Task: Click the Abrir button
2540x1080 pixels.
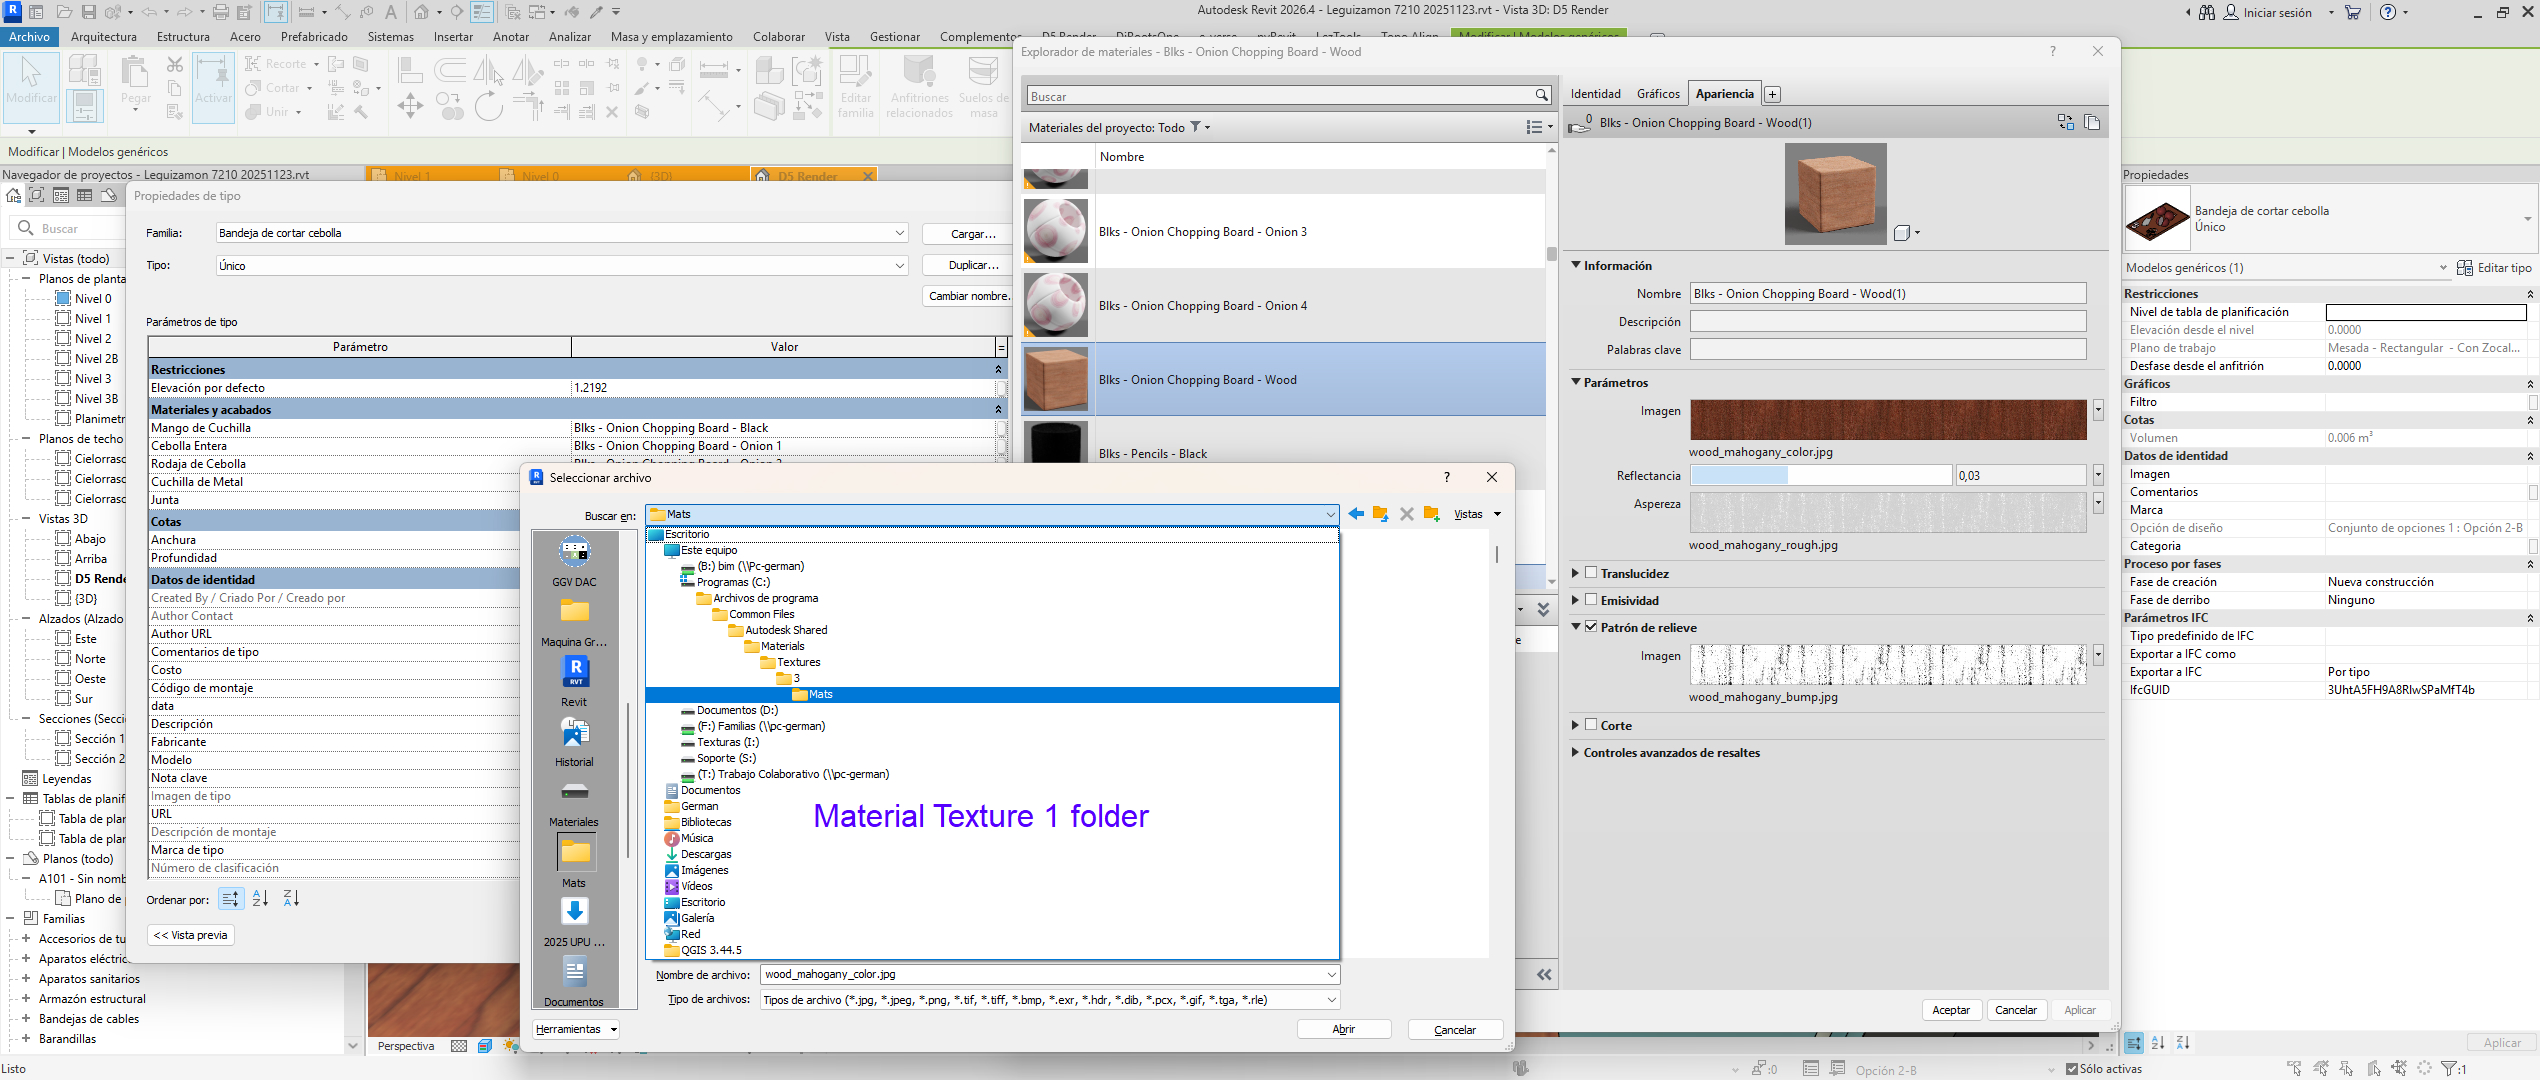Action: [1343, 1029]
